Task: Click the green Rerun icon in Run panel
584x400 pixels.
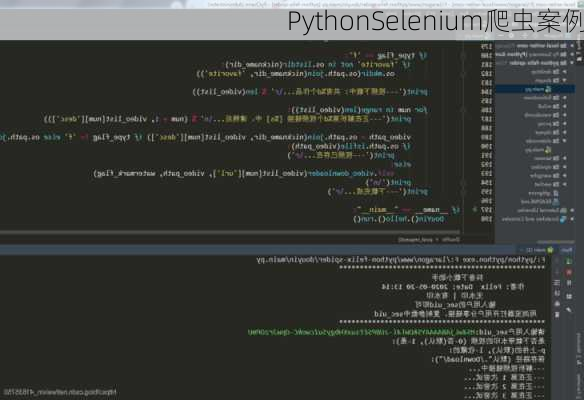Action: 569,262
